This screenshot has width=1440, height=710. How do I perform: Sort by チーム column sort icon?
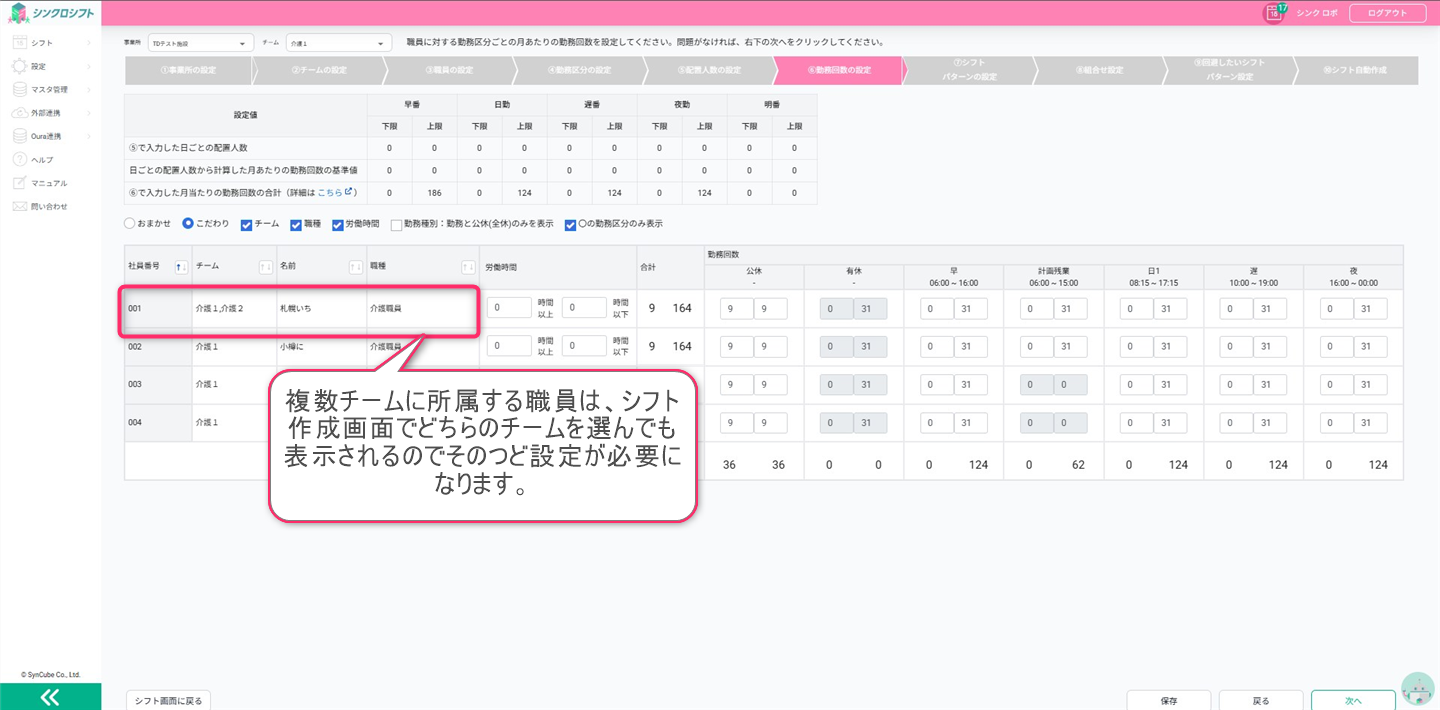pyautogui.click(x=266, y=267)
